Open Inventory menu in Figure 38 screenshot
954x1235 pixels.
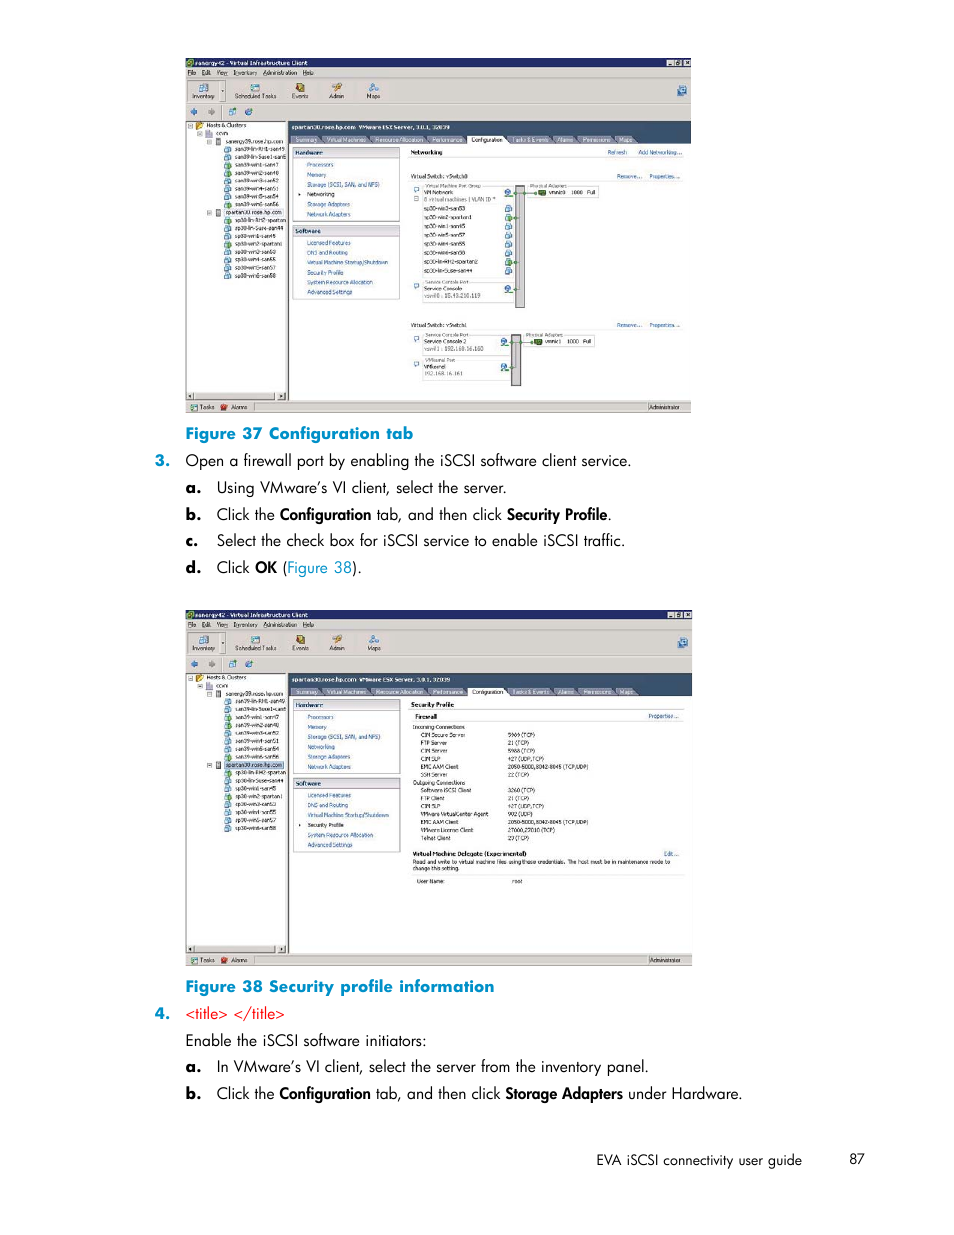(245, 624)
